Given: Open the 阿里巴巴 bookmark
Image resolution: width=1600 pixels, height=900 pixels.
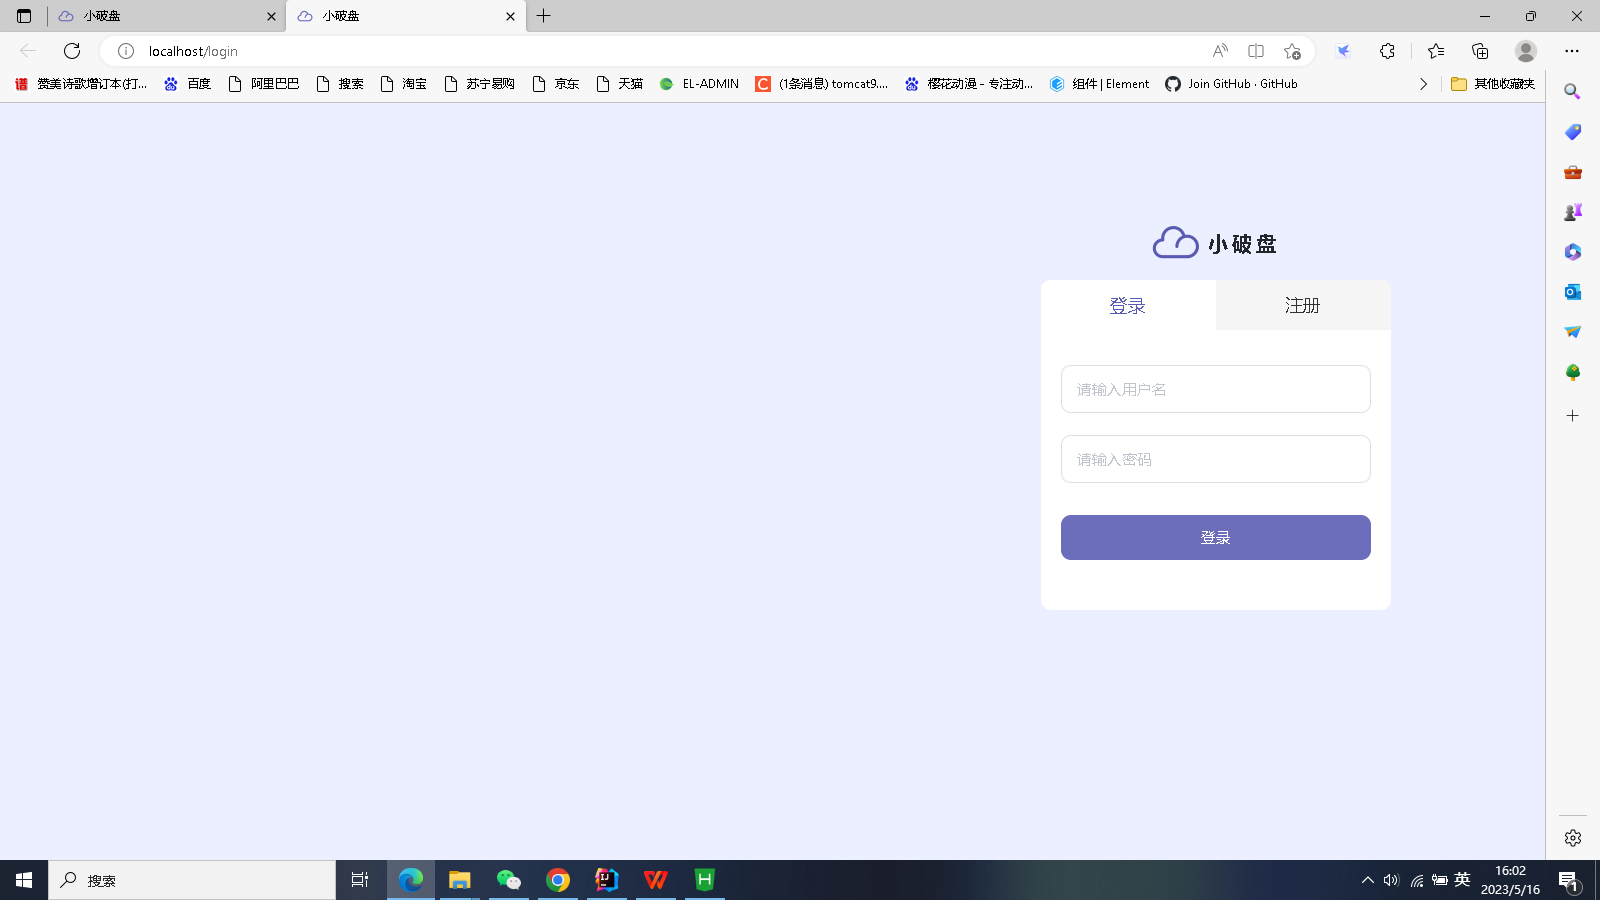Looking at the screenshot, I should click(264, 84).
